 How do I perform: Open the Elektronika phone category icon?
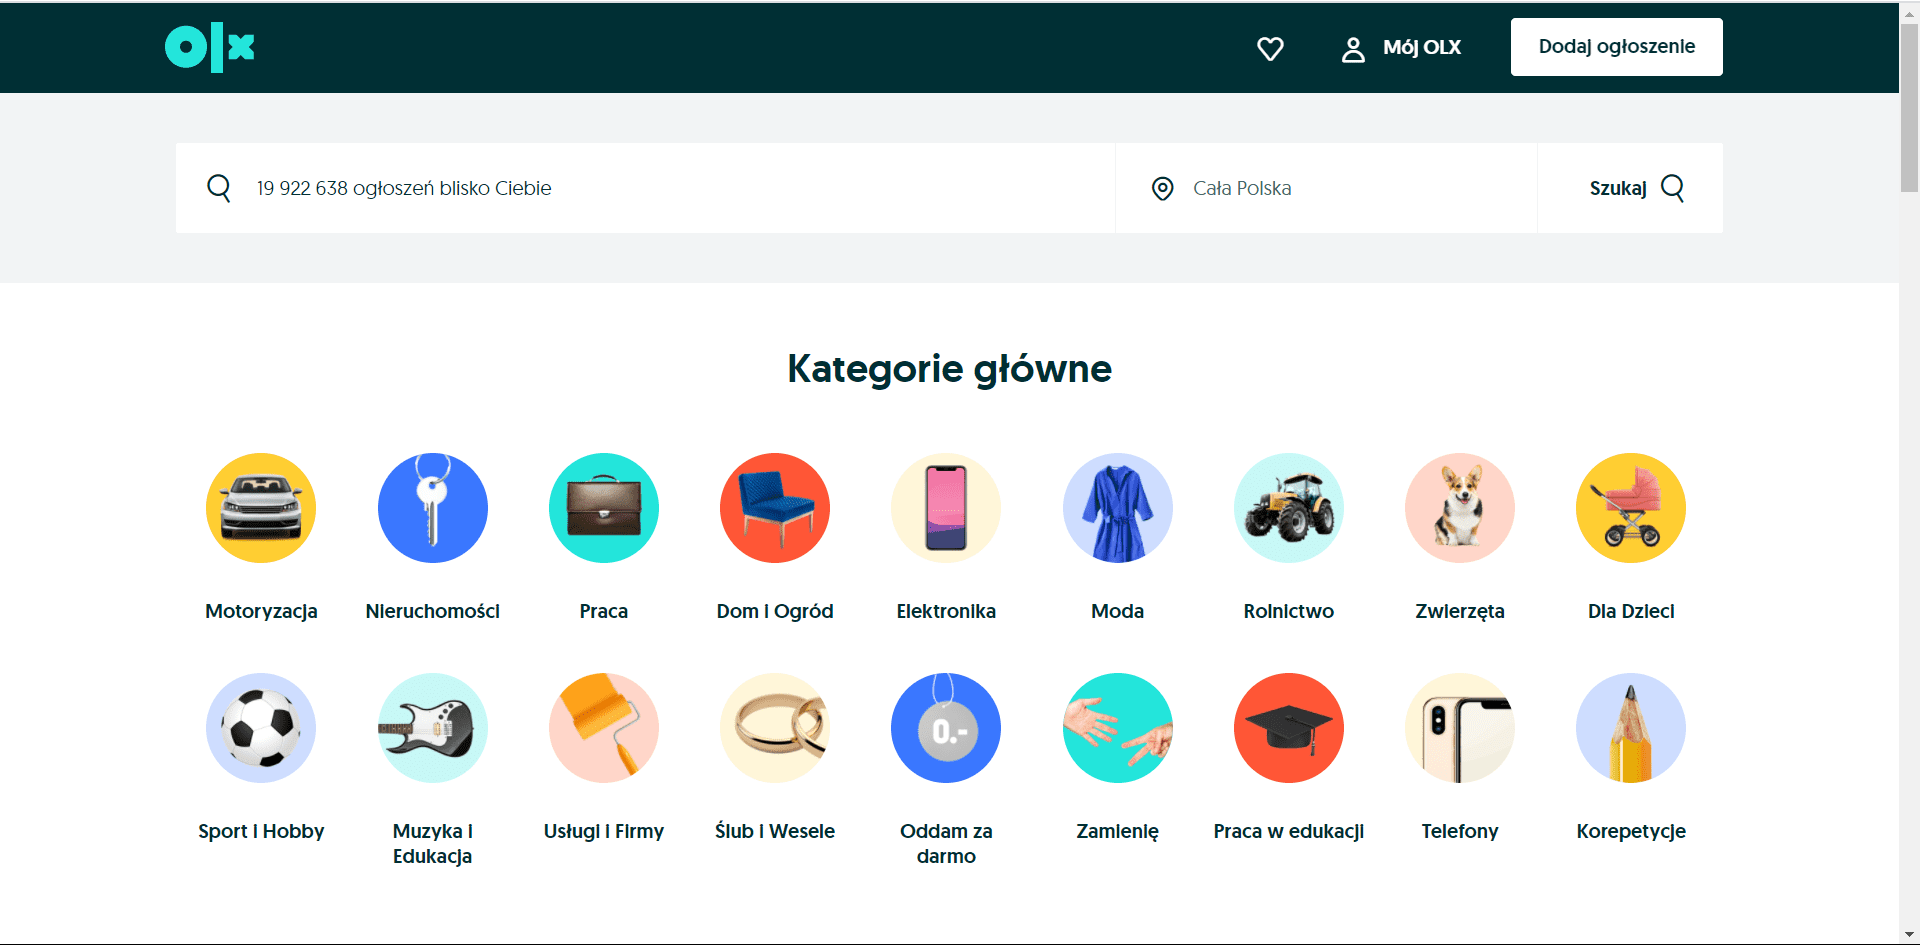pyautogui.click(x=946, y=508)
